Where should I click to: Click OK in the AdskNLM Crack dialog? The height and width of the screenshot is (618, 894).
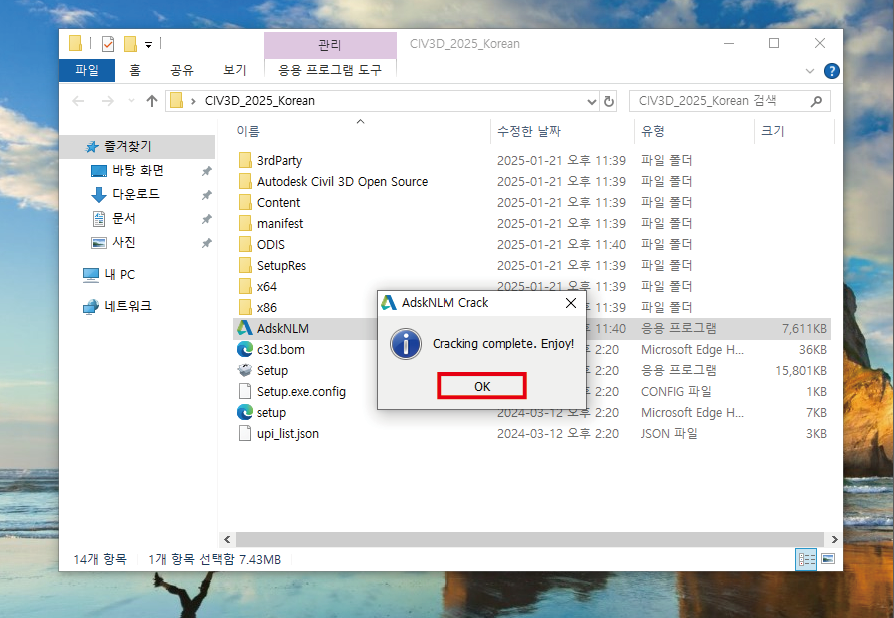pyautogui.click(x=482, y=386)
